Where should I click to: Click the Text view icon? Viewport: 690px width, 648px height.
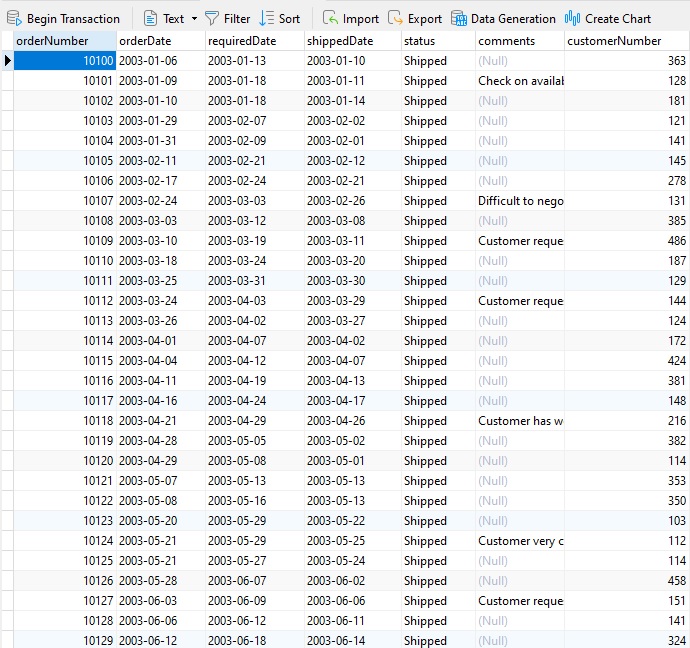coord(150,18)
